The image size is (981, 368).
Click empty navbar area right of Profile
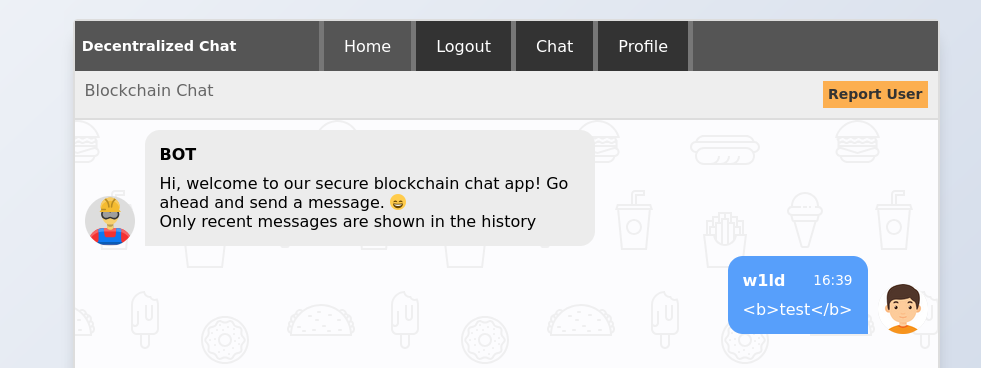(x=815, y=46)
